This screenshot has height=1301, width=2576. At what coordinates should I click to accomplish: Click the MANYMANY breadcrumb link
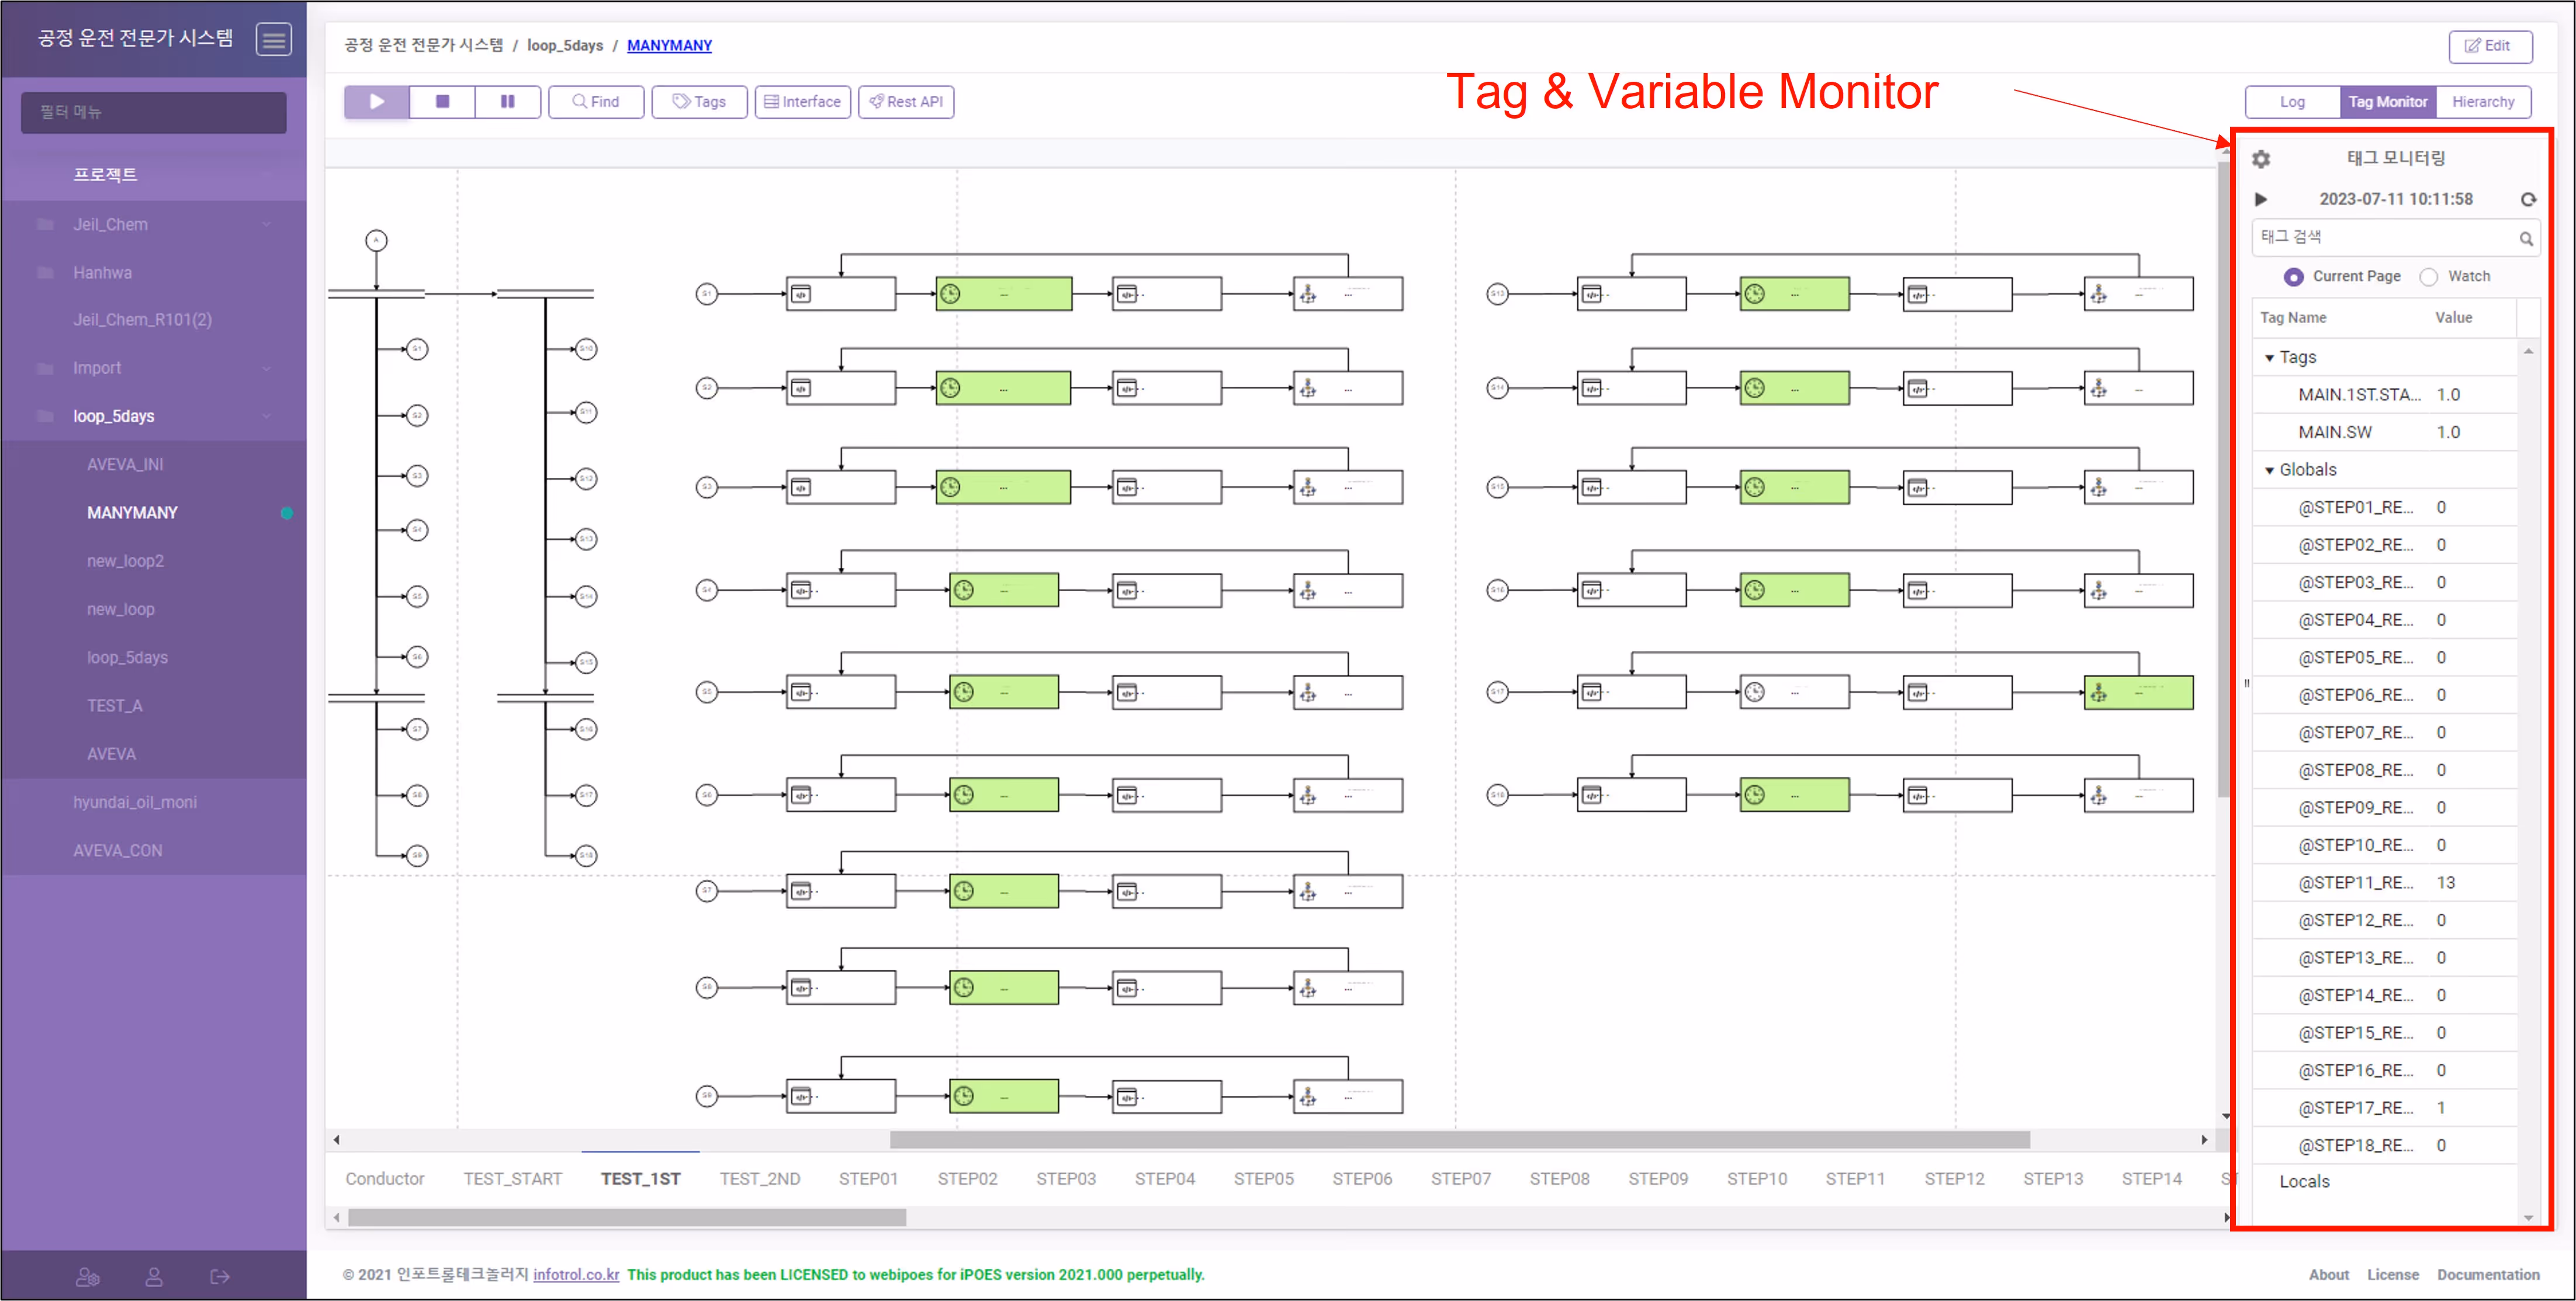[x=669, y=46]
